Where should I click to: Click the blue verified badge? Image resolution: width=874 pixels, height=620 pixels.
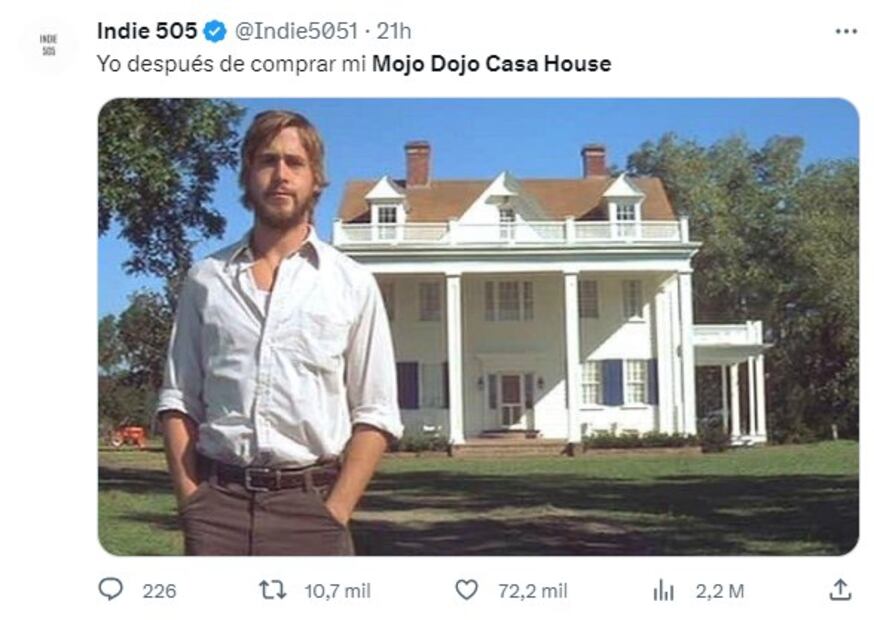coord(215,31)
